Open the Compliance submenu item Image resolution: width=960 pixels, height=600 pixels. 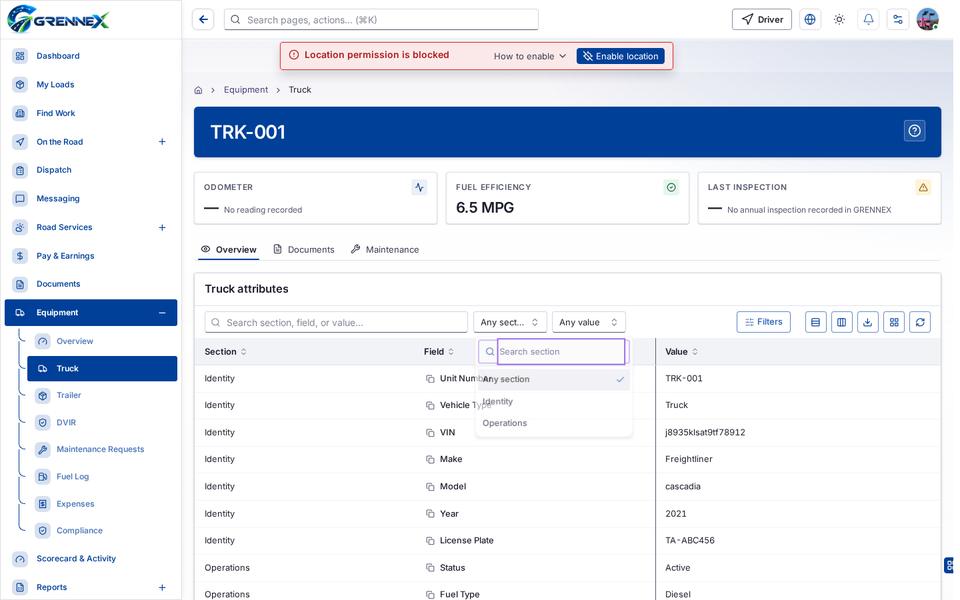click(102, 531)
